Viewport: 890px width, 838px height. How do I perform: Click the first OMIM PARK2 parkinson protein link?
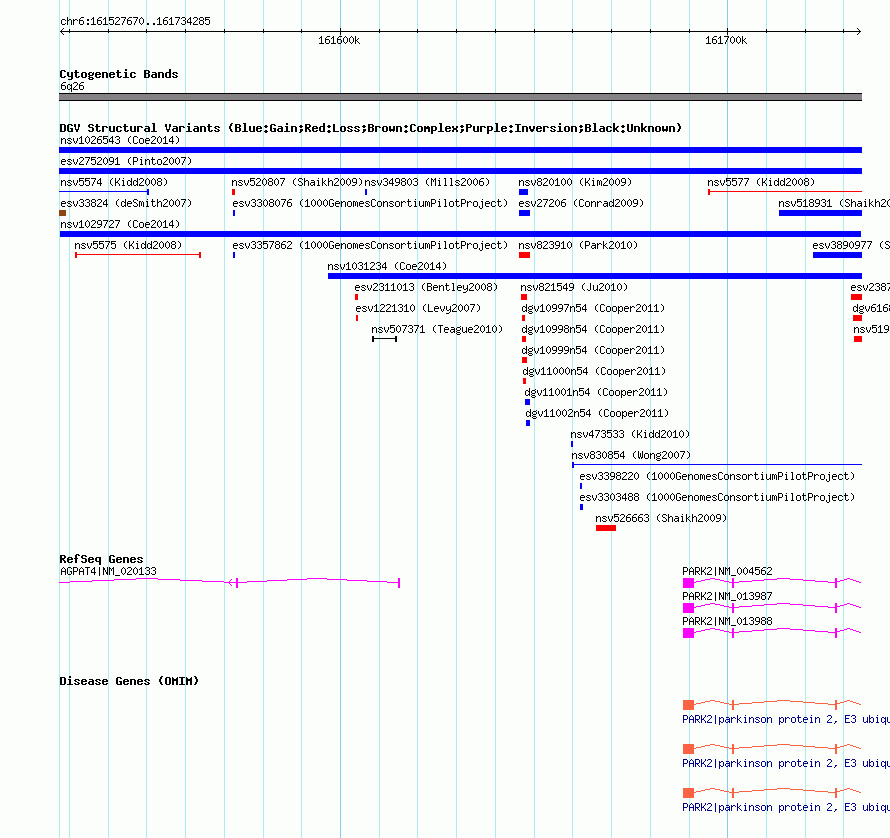786,719
